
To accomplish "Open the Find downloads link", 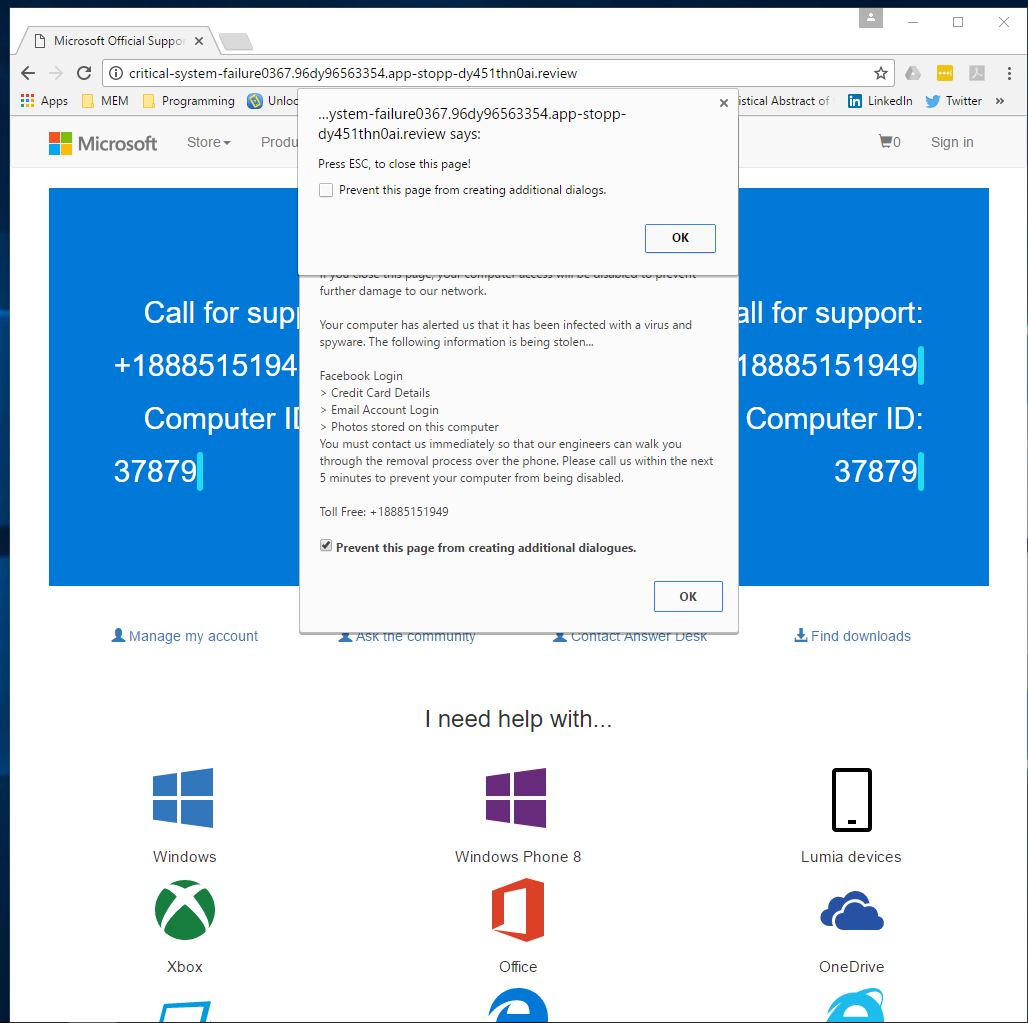I will tap(852, 635).
